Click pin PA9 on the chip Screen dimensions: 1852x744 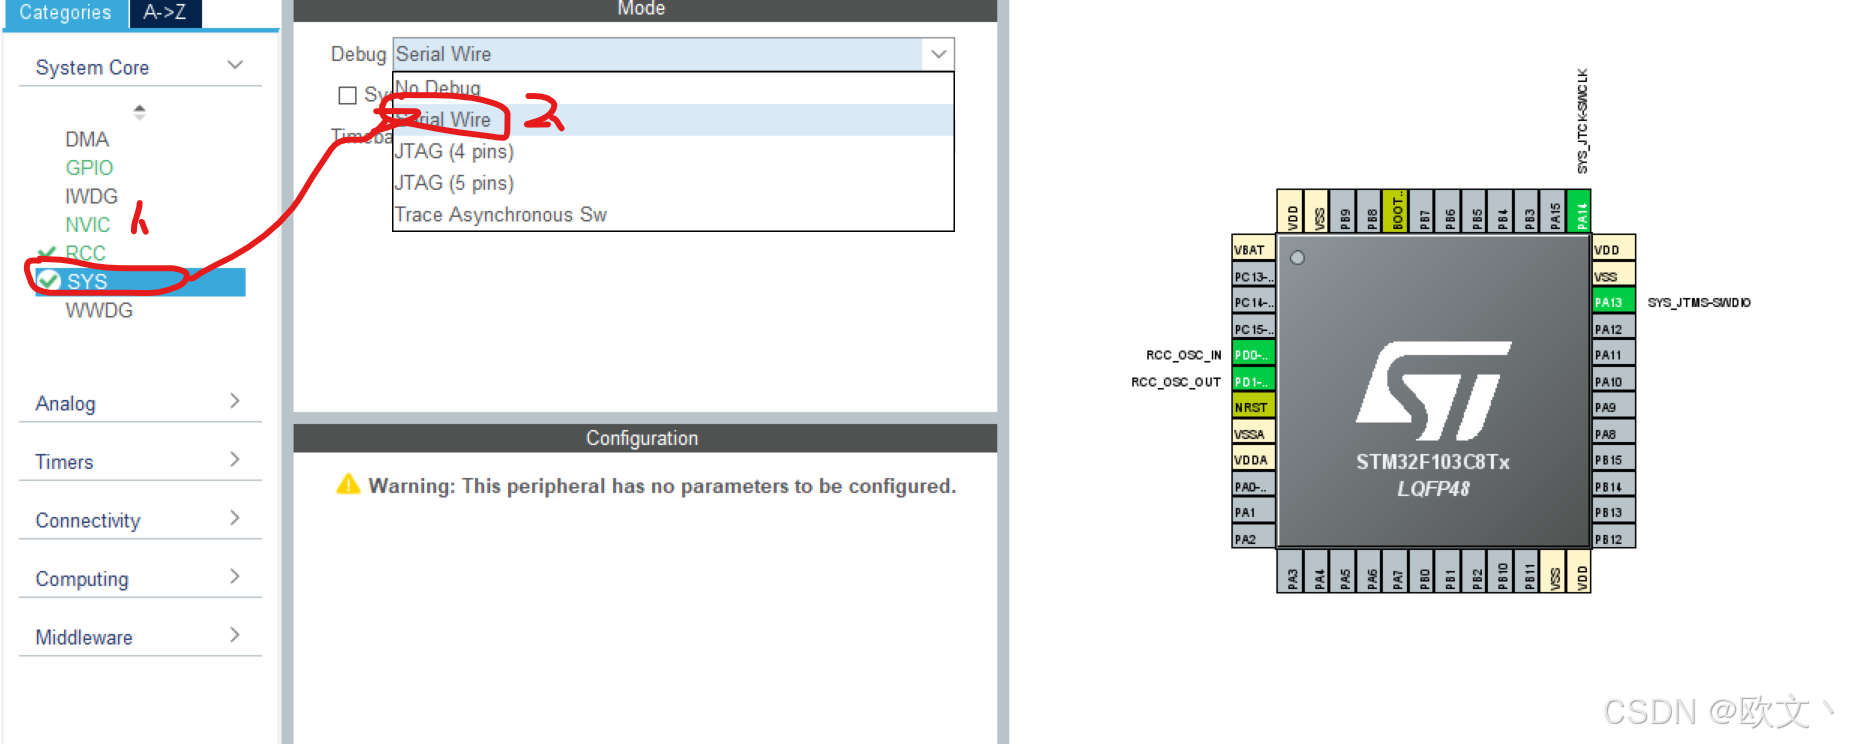click(1613, 407)
